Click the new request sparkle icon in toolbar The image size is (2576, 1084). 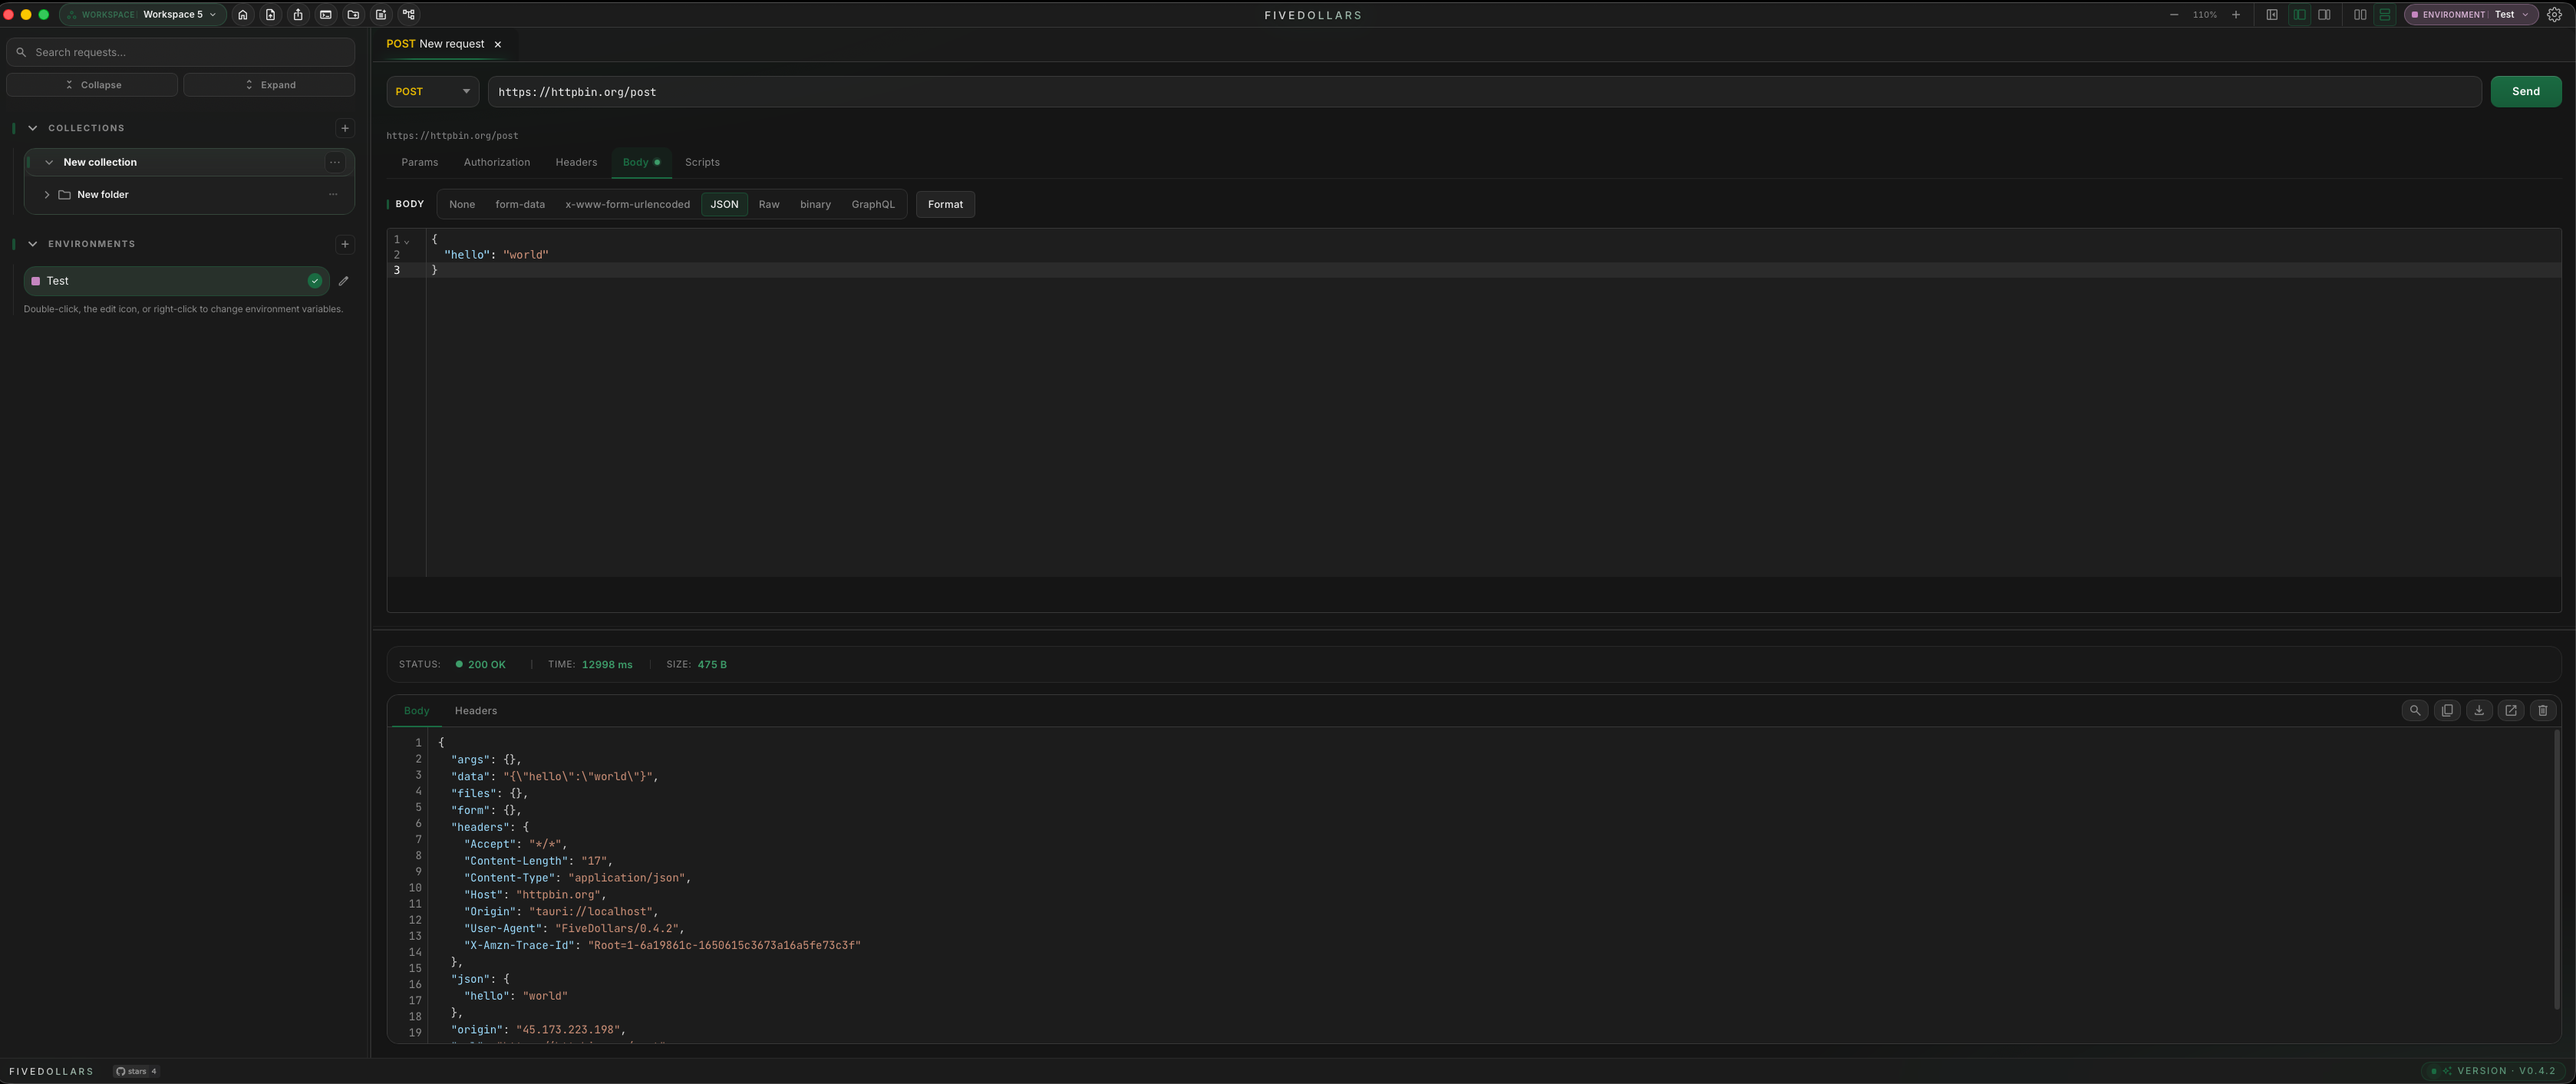(x=381, y=15)
